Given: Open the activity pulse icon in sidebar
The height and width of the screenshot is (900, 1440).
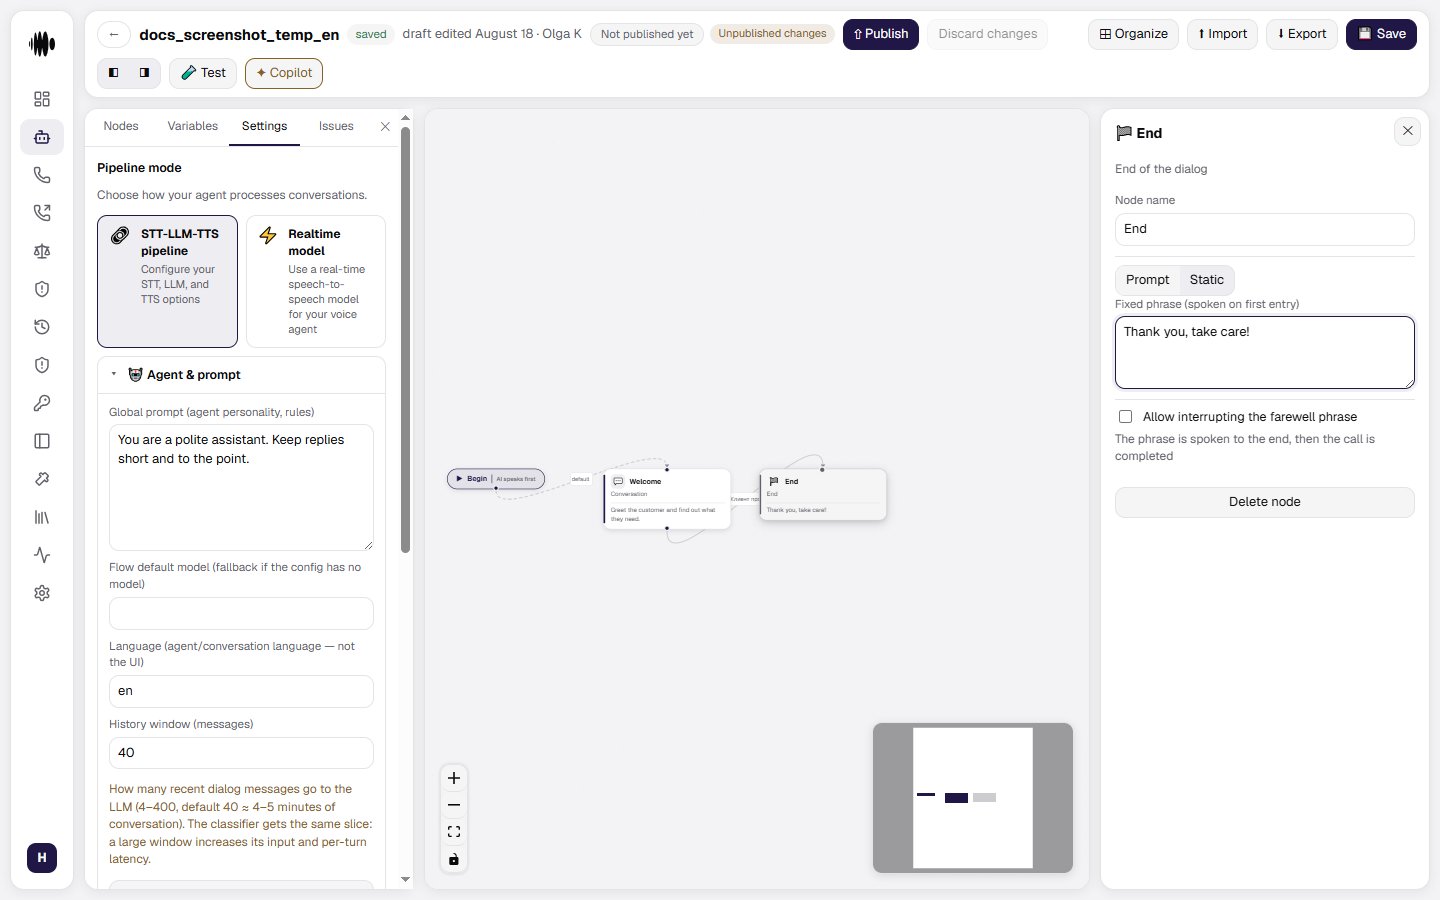Looking at the screenshot, I should (42, 555).
